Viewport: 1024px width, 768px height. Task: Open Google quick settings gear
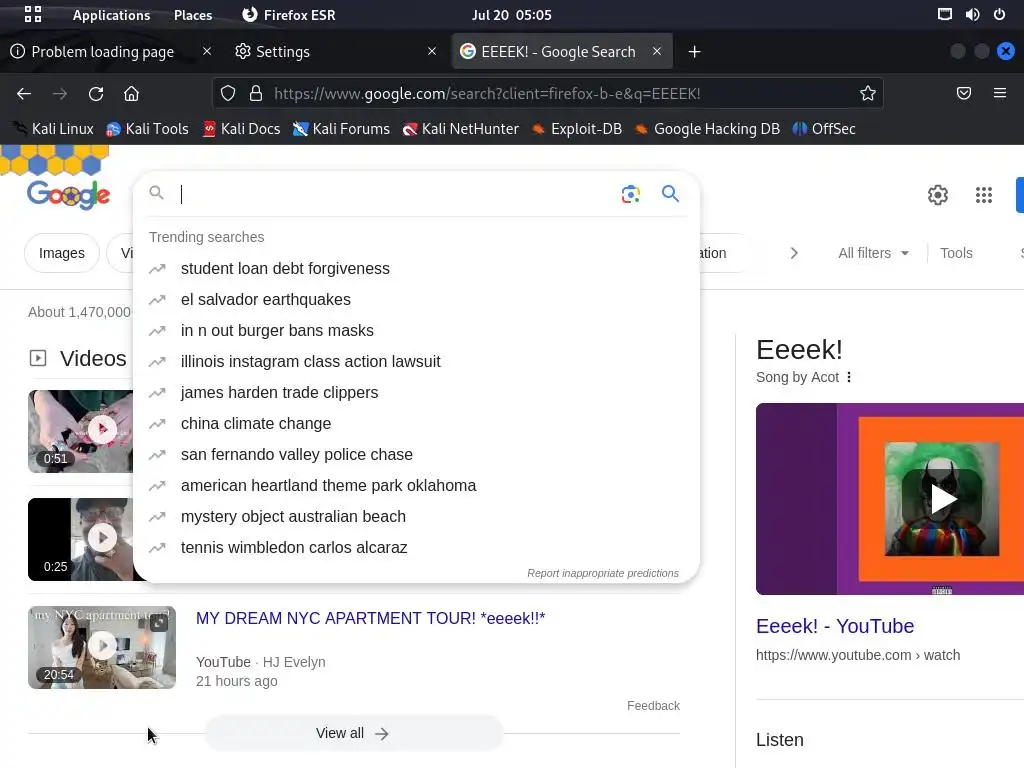(x=938, y=195)
